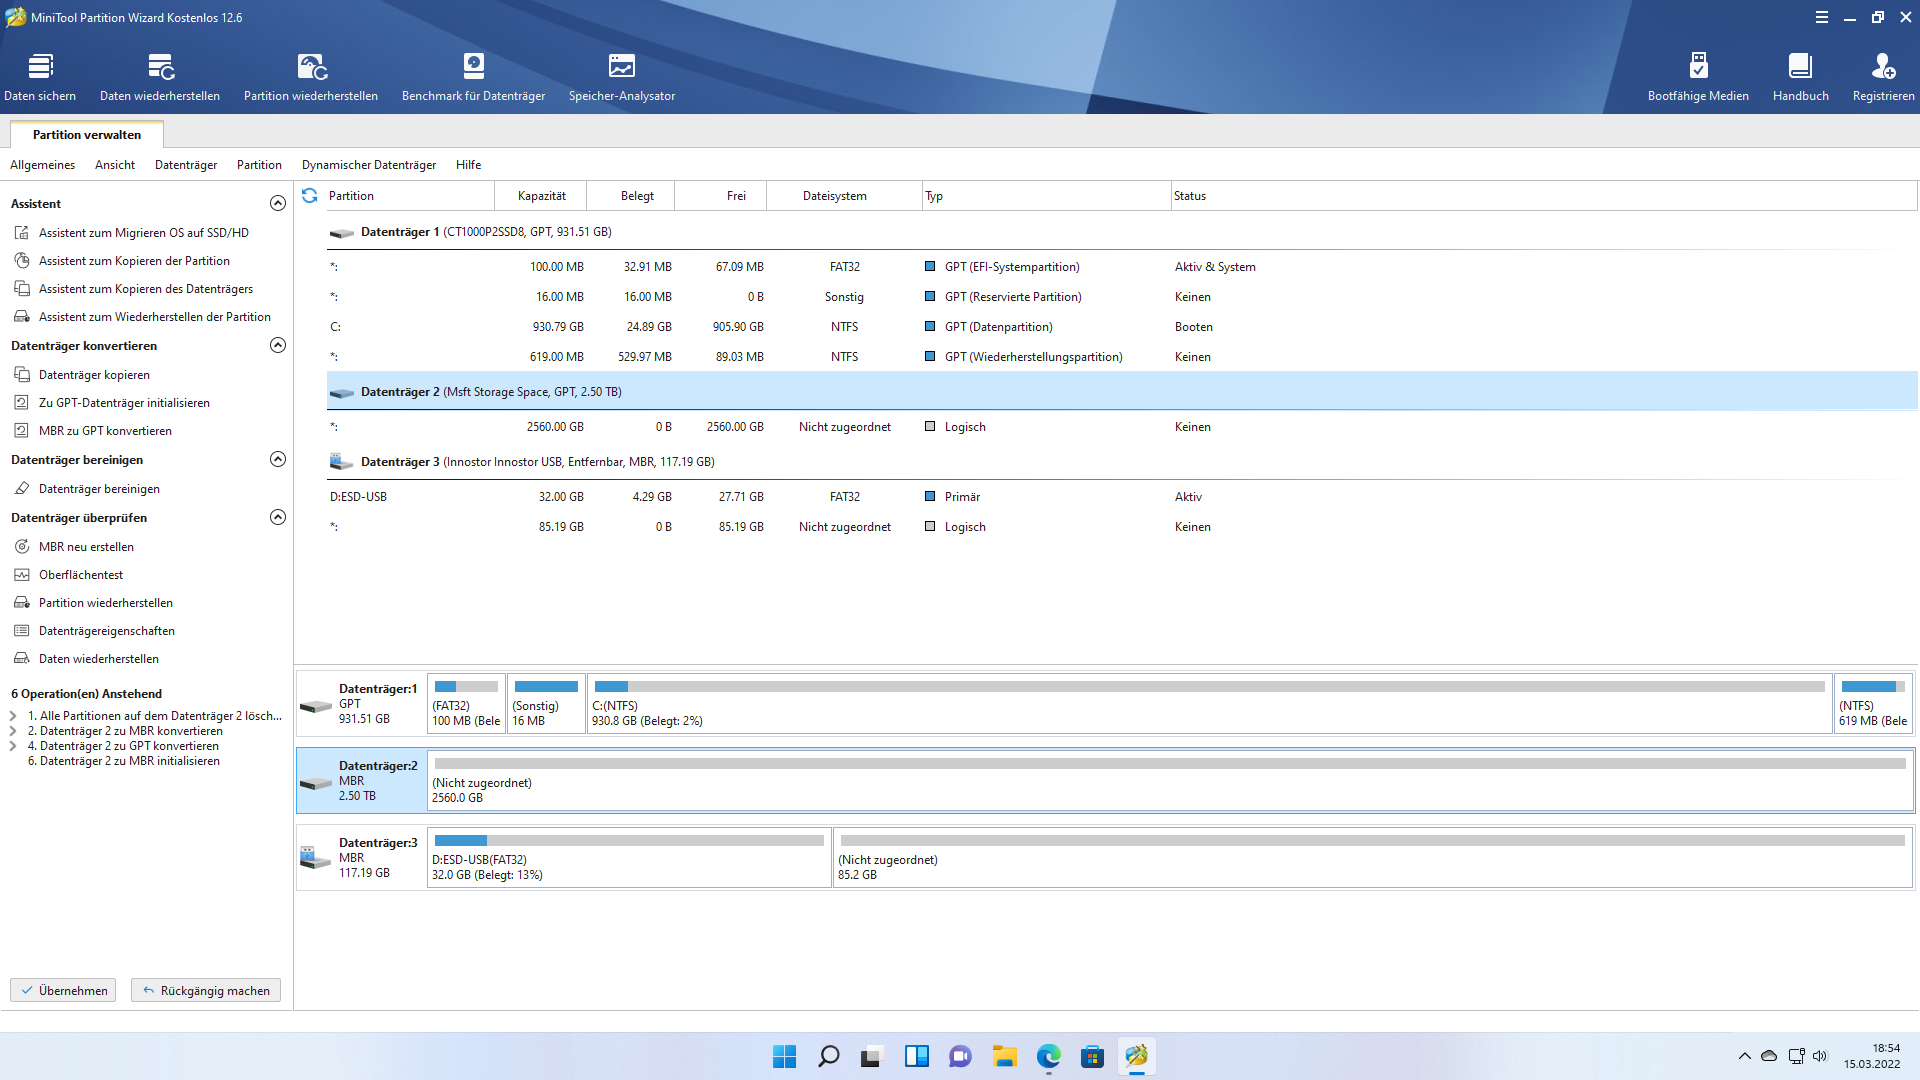This screenshot has height=1080, width=1920.
Task: Collapse the Datenträger überprüfen section
Action: coord(278,517)
